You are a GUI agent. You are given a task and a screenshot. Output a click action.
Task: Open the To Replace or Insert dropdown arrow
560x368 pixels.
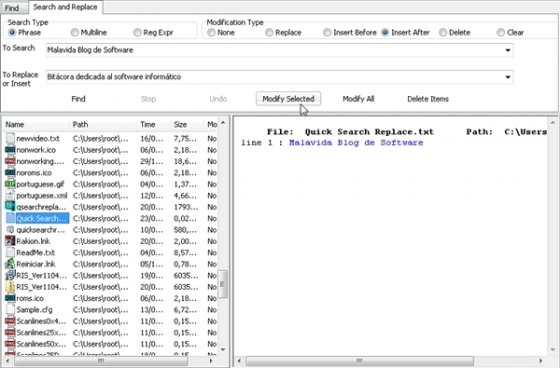(508, 77)
